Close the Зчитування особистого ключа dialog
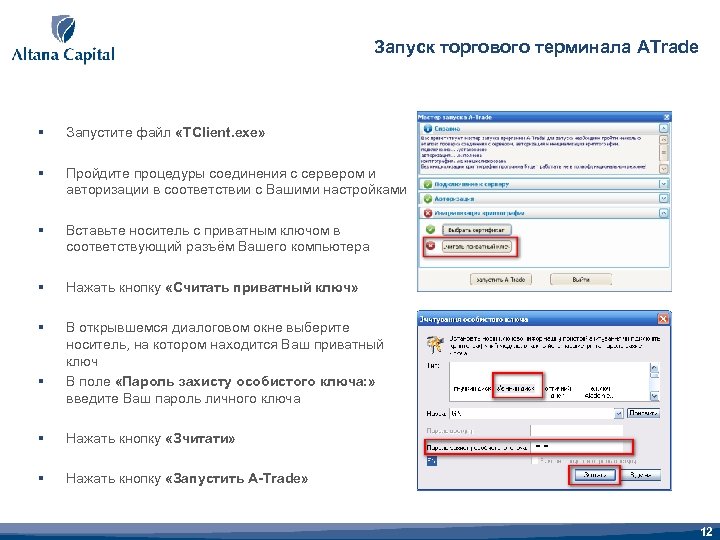Viewport: 720px width, 540px height. click(663, 319)
